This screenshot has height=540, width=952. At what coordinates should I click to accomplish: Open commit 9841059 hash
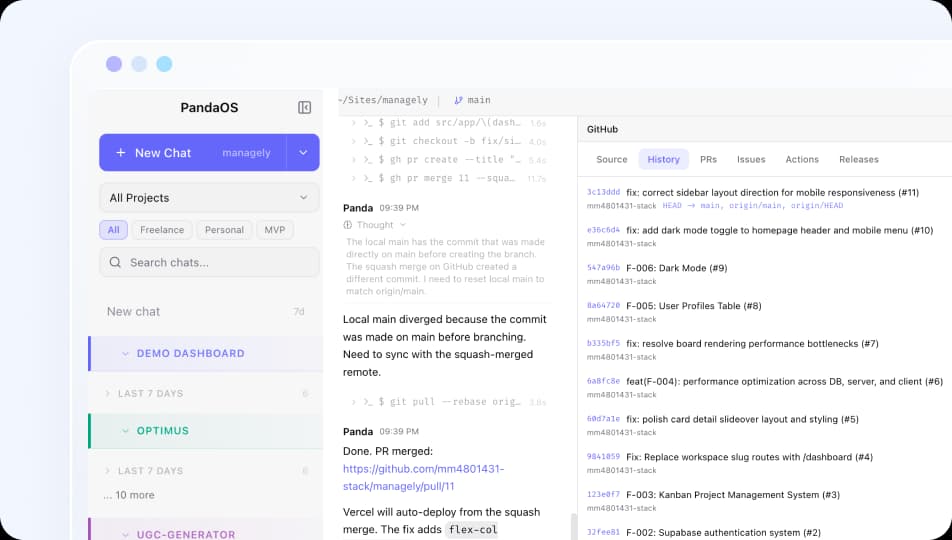tap(604, 456)
